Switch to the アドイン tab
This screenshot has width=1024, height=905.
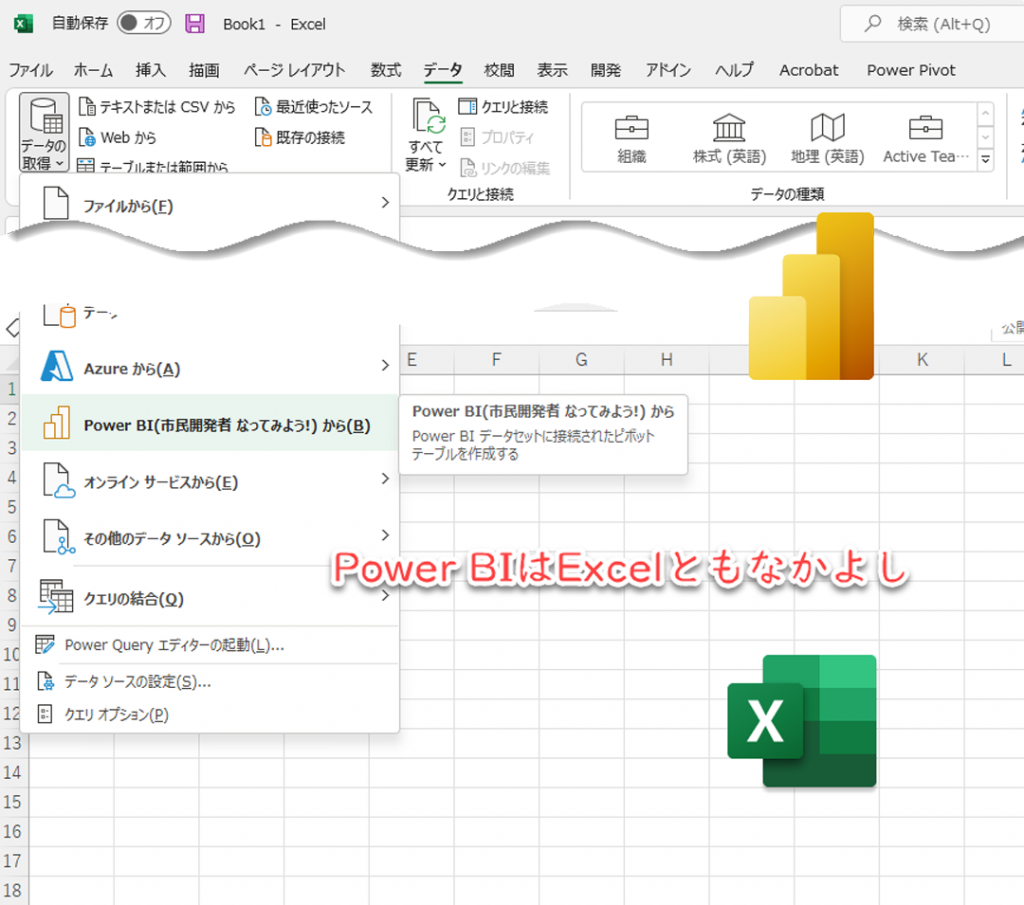[x=668, y=70]
